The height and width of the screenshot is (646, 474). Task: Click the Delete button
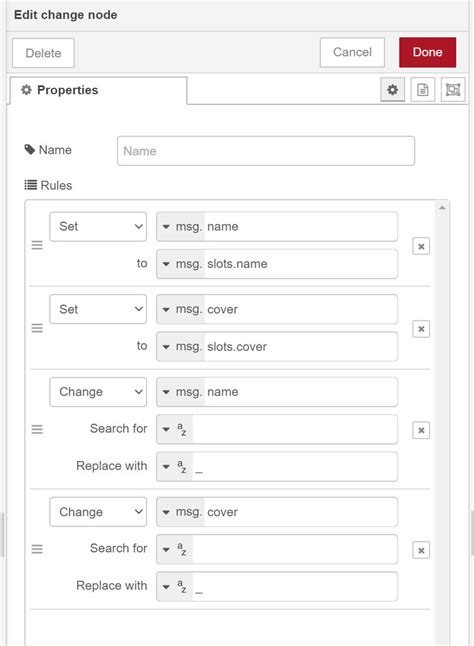pos(43,53)
